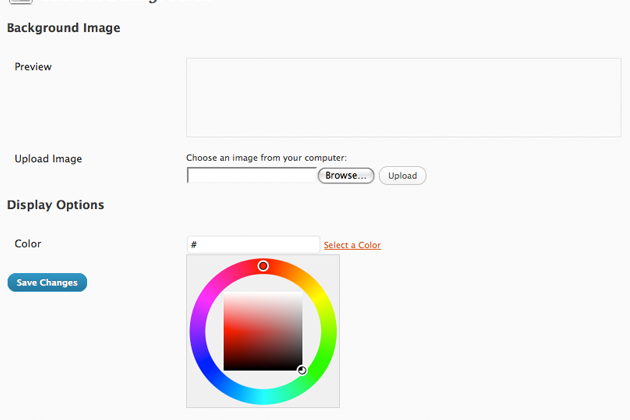
Task: Click the saturation square corner marker
Action: click(x=302, y=370)
